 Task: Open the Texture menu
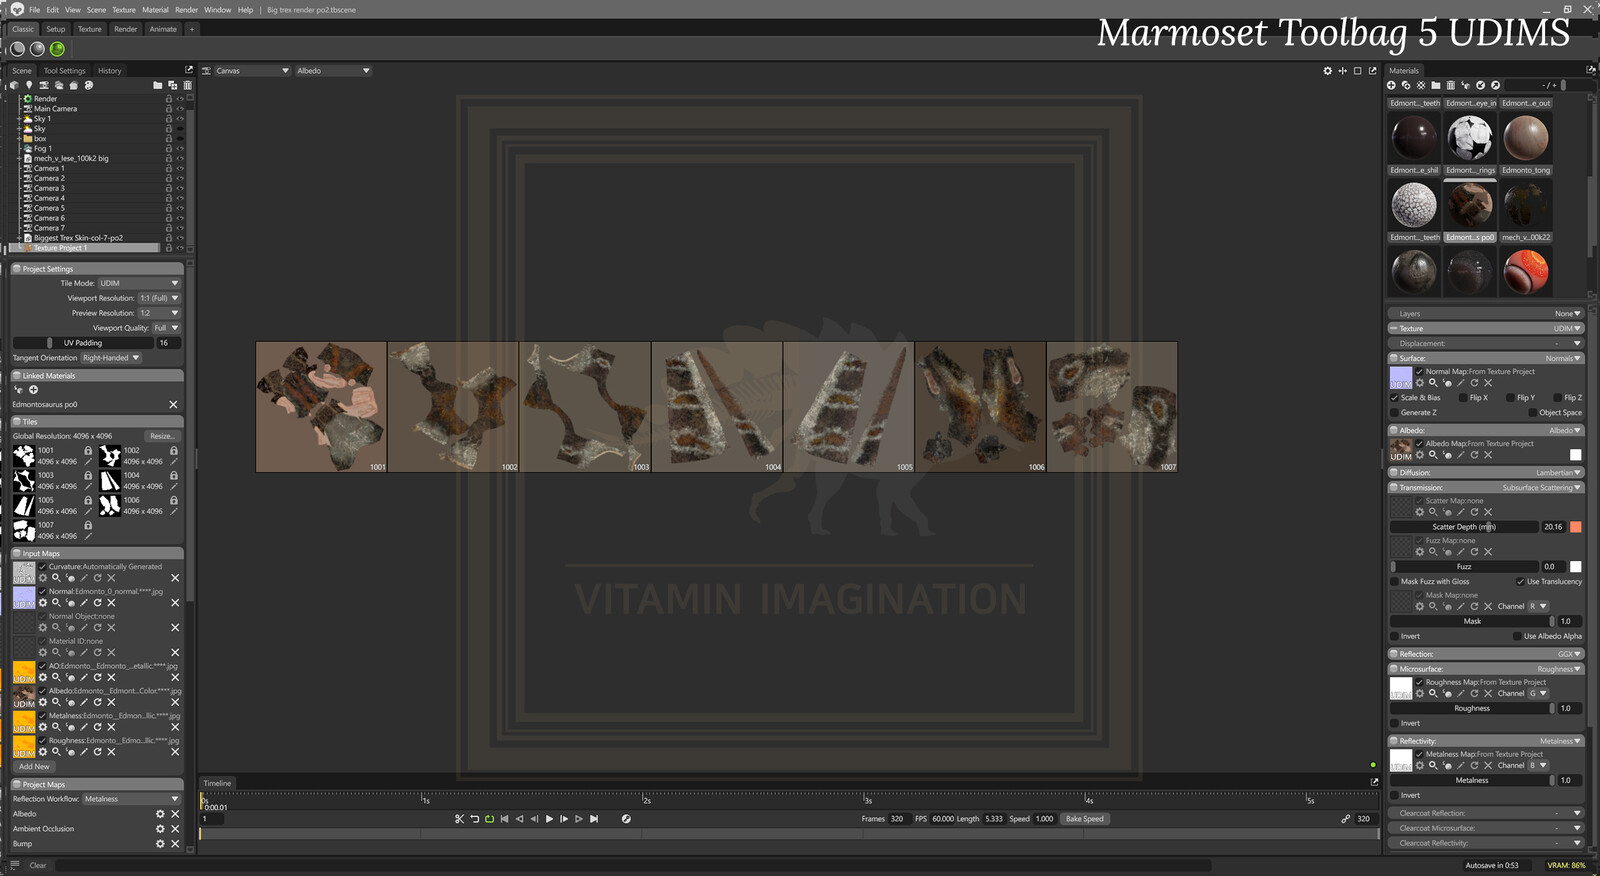[x=124, y=10]
